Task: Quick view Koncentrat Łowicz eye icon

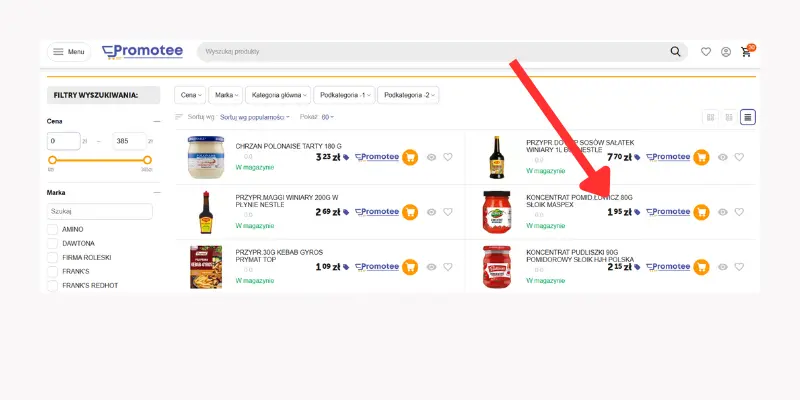Action: coord(723,212)
